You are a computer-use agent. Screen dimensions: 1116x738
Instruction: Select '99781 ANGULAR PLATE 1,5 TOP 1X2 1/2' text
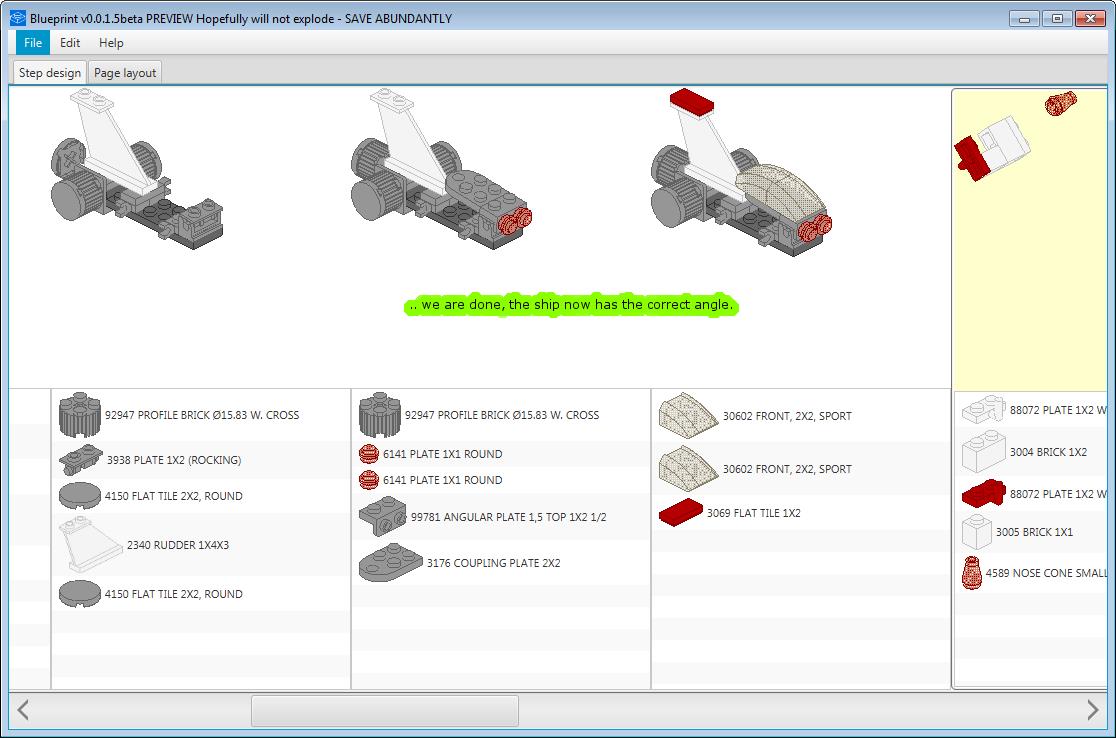(x=508, y=517)
